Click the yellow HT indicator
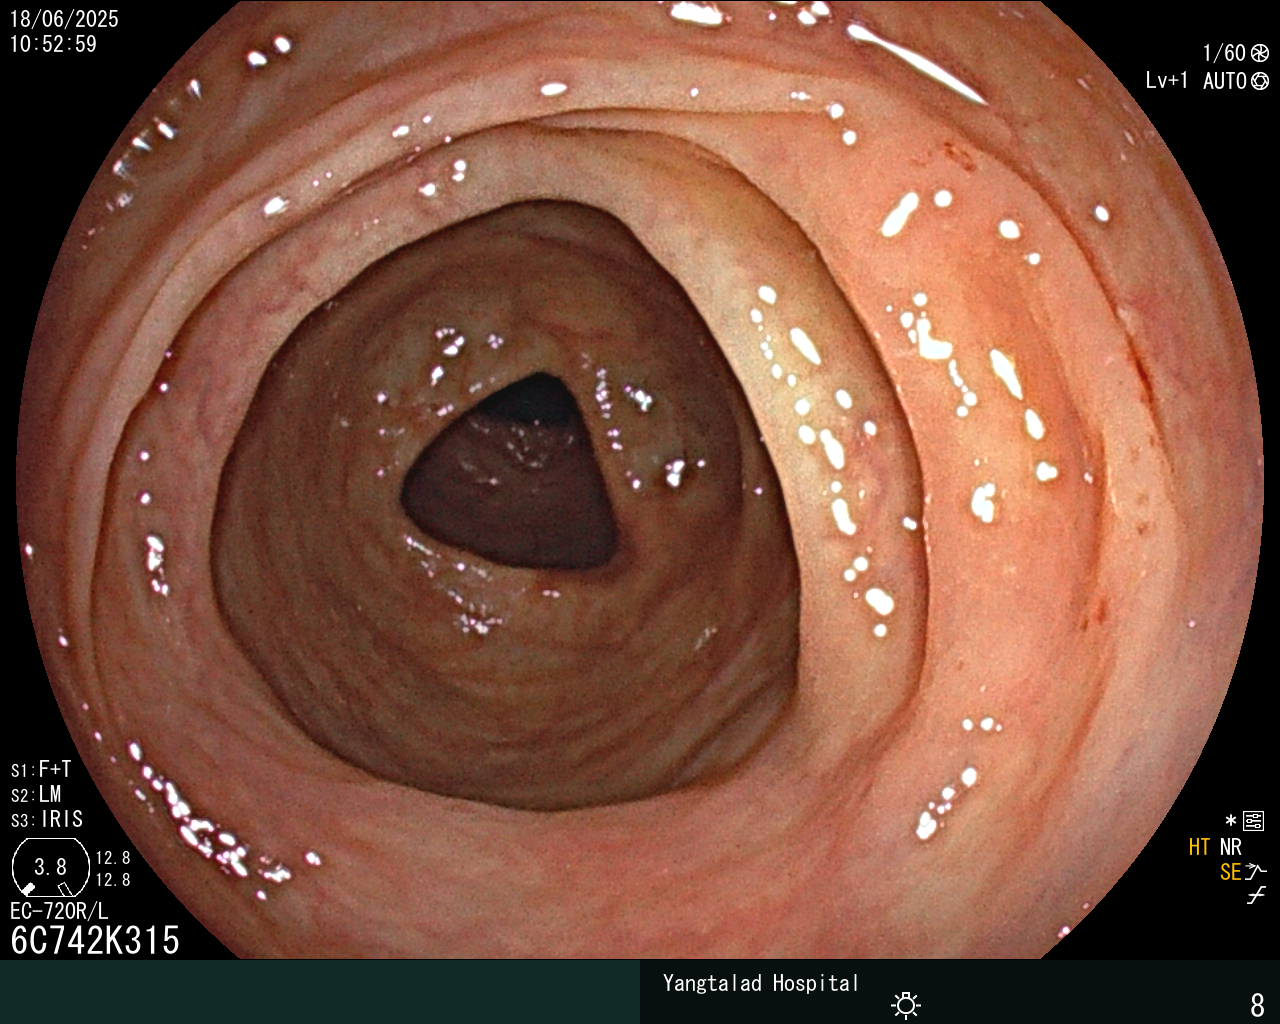1280x1024 pixels. [x=1199, y=847]
